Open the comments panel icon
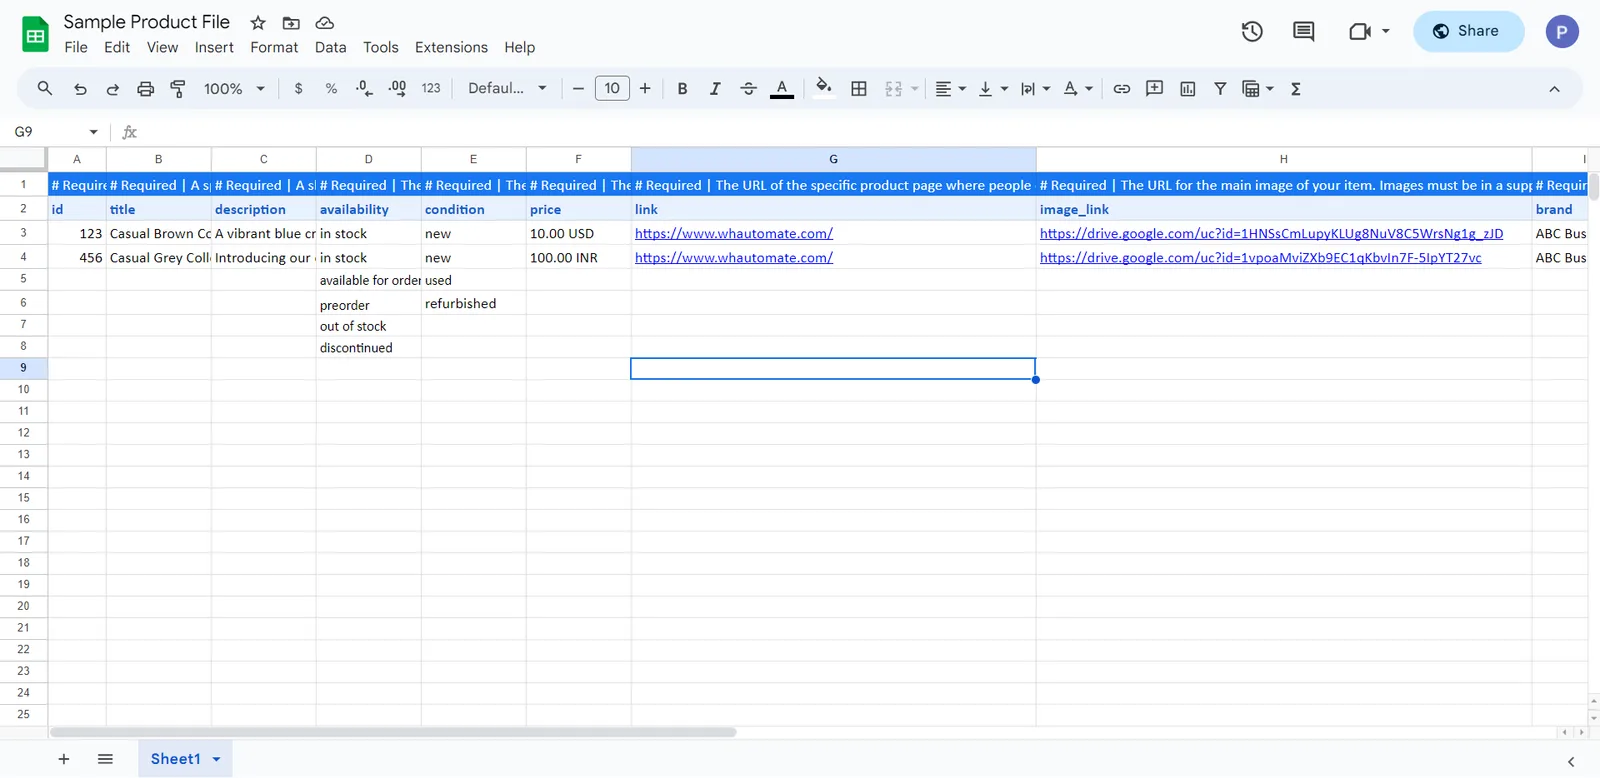This screenshot has width=1600, height=778. [1303, 31]
